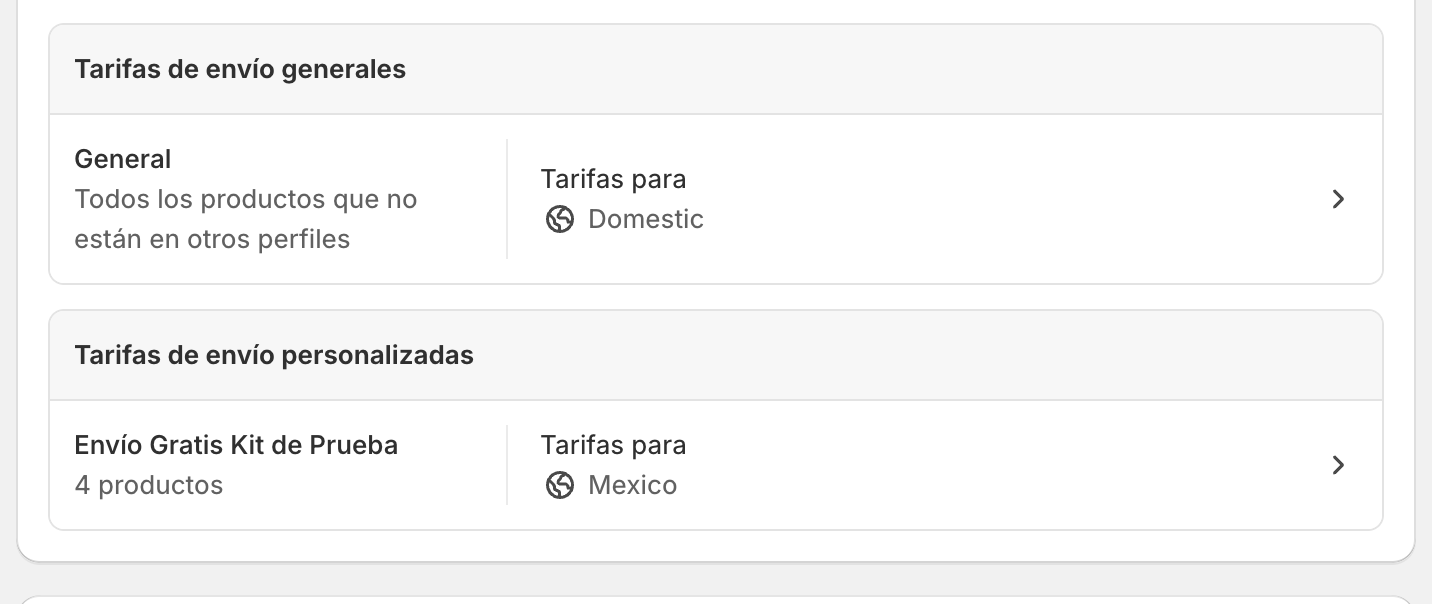The image size is (1432, 604).
Task: Click the globe icon beside Mexico
Action: 560,485
